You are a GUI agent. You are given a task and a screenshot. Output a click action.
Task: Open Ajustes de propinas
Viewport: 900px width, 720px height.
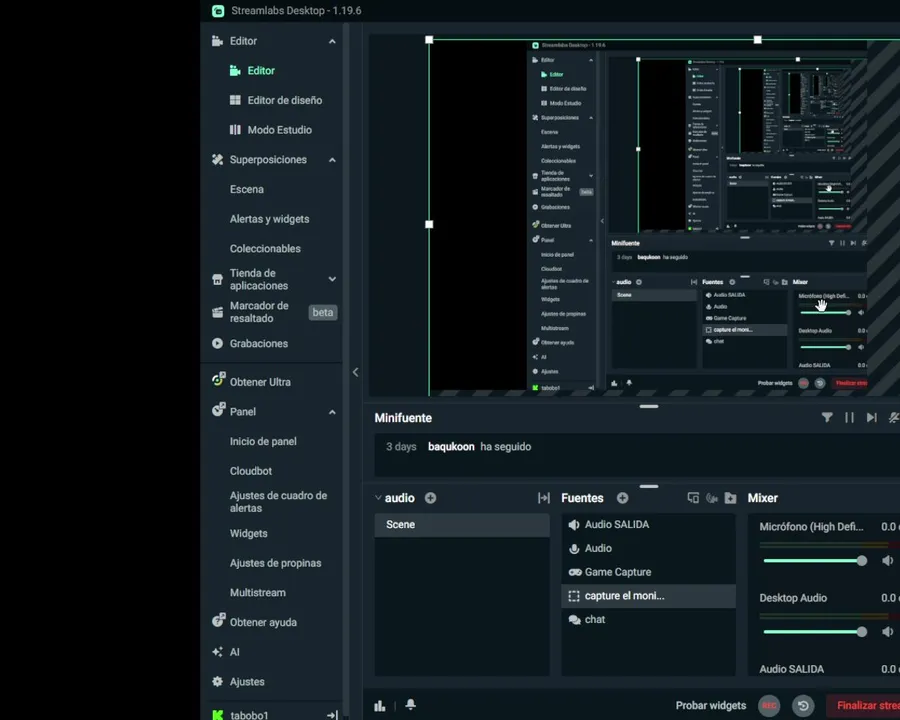click(x=276, y=563)
